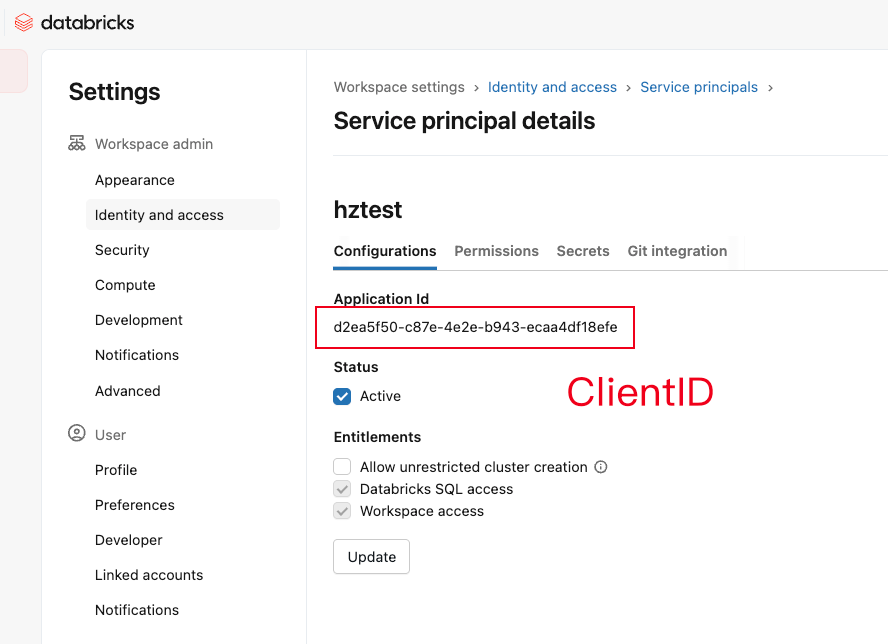
Task: Open Notifications under Workspace admin
Action: 137,355
